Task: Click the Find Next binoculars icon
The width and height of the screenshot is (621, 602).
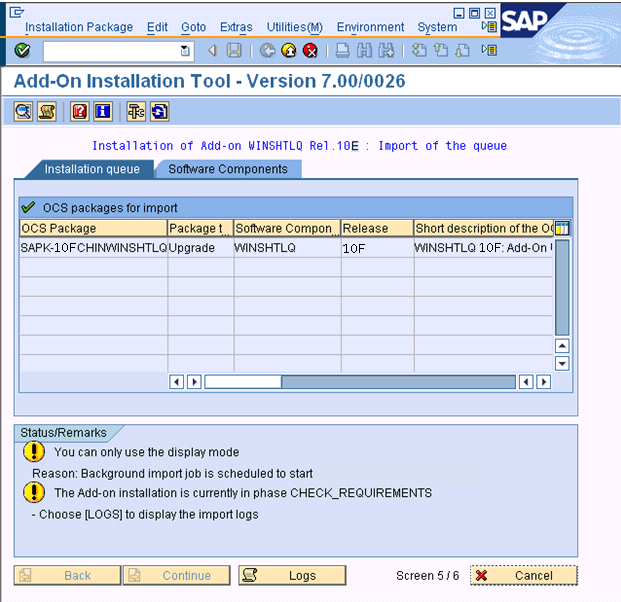Action: coord(386,51)
